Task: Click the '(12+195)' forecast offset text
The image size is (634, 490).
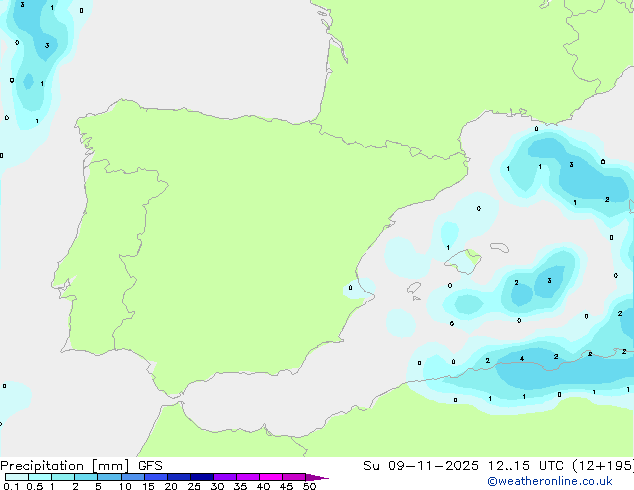Action: 603,466
